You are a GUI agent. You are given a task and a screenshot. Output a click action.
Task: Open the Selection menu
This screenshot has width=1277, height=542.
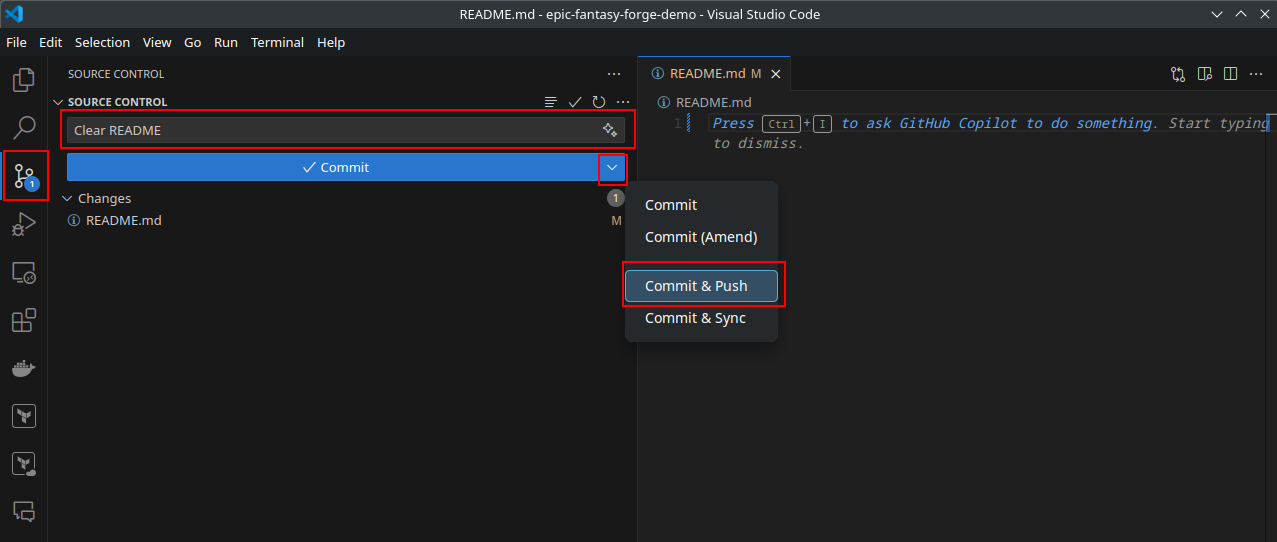pos(102,42)
